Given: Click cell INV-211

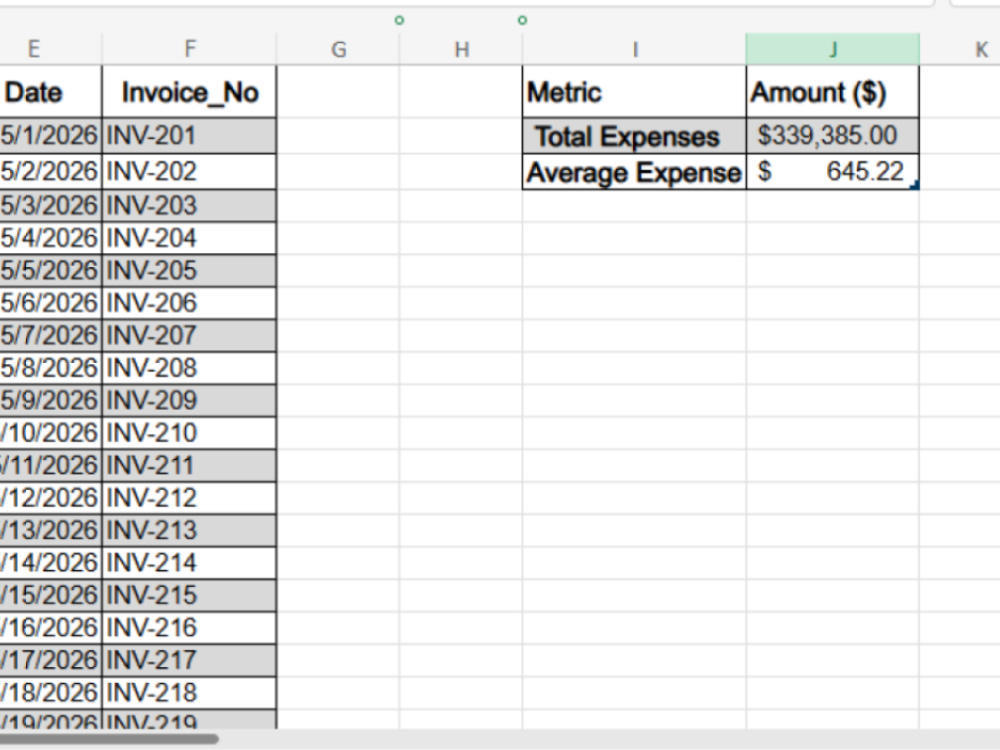Looking at the screenshot, I should click(x=189, y=466).
